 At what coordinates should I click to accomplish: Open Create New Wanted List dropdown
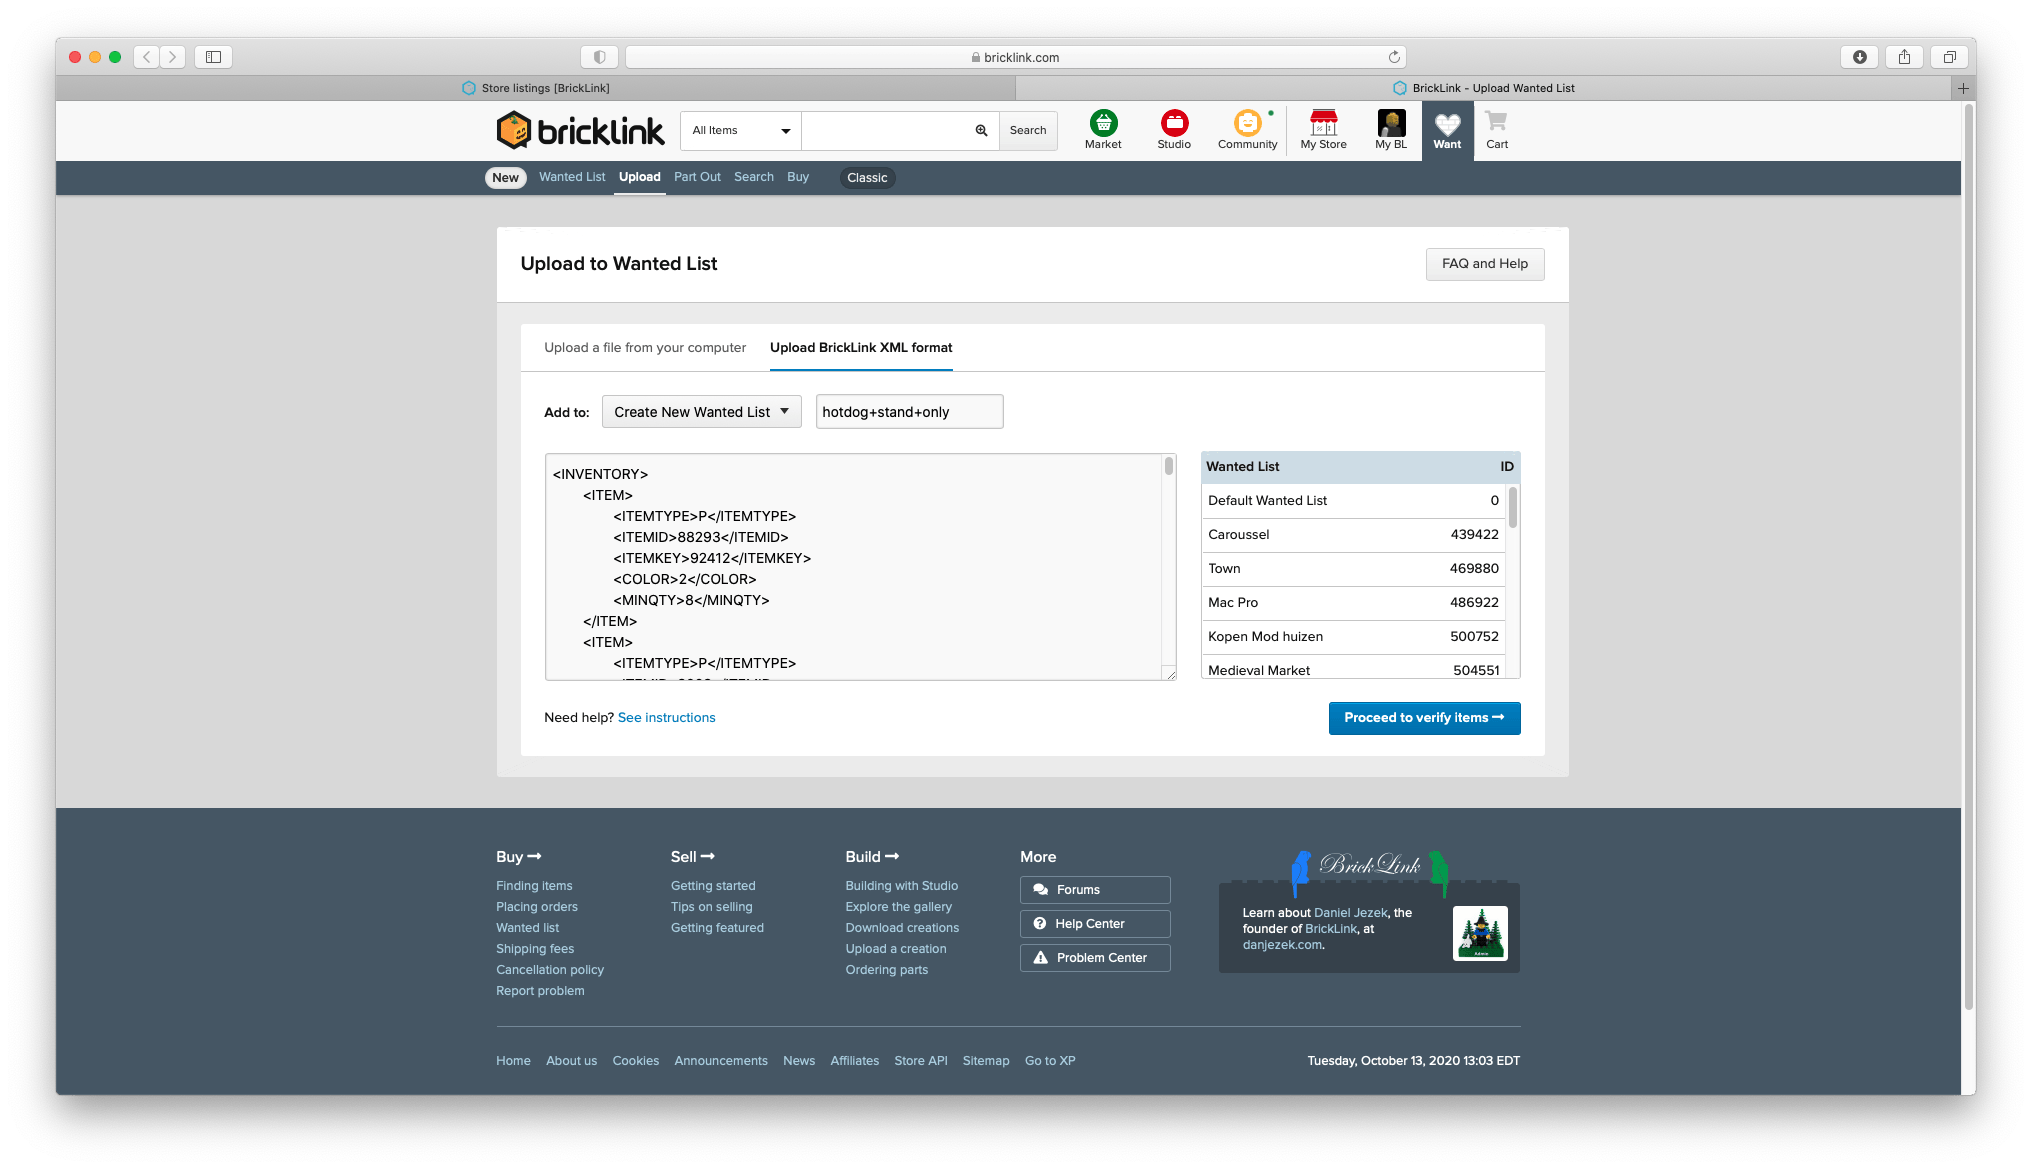(701, 412)
